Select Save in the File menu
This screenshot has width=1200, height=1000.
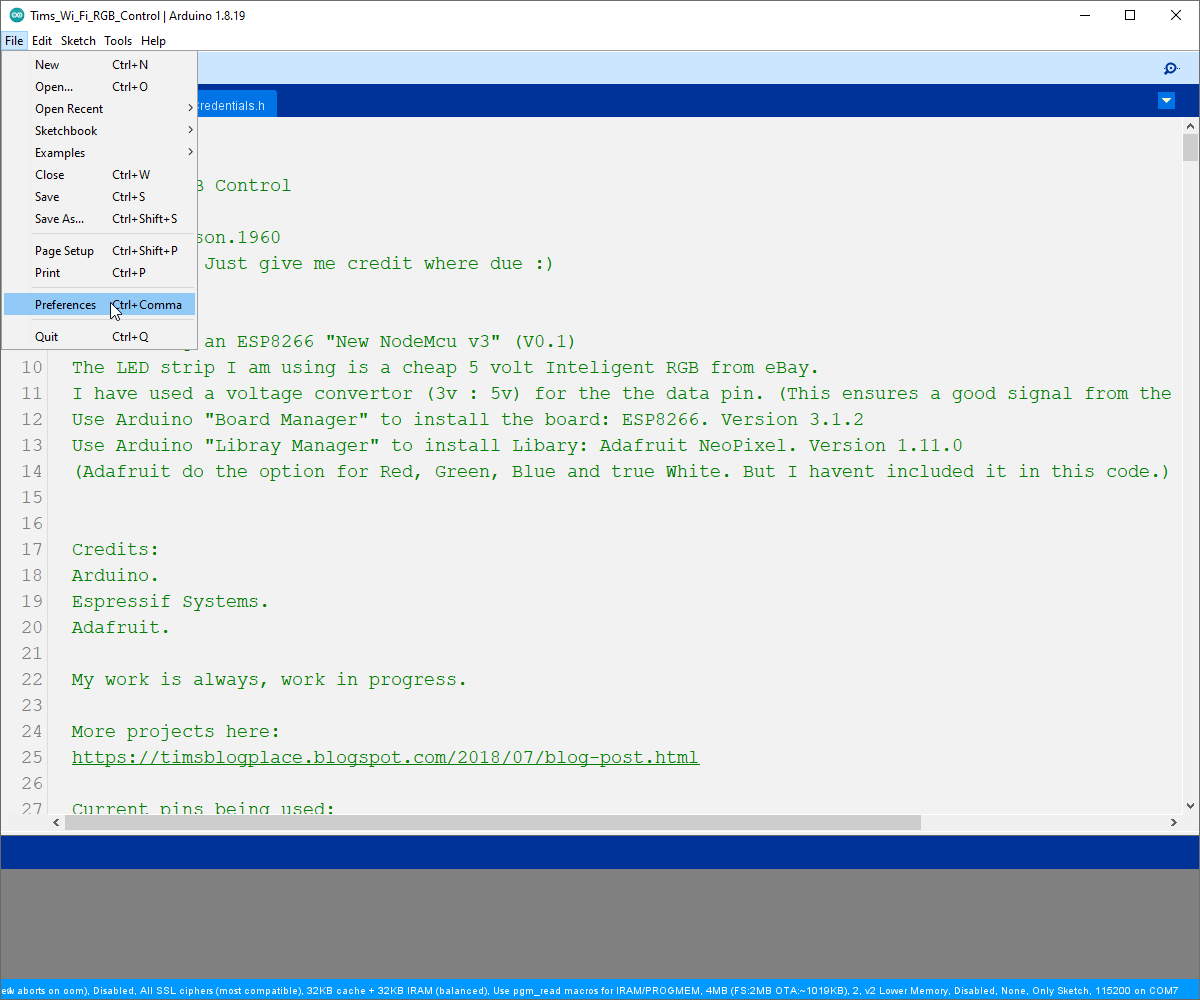click(99, 197)
